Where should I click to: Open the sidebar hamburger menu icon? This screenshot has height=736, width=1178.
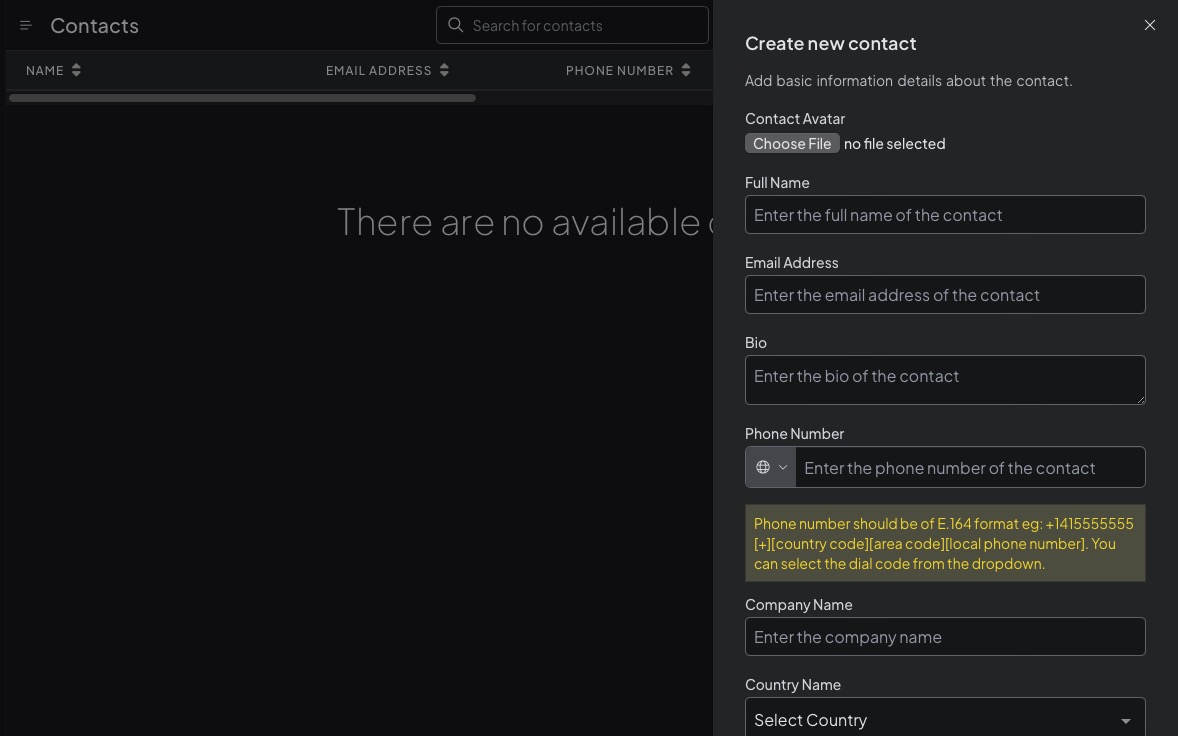tap(25, 25)
